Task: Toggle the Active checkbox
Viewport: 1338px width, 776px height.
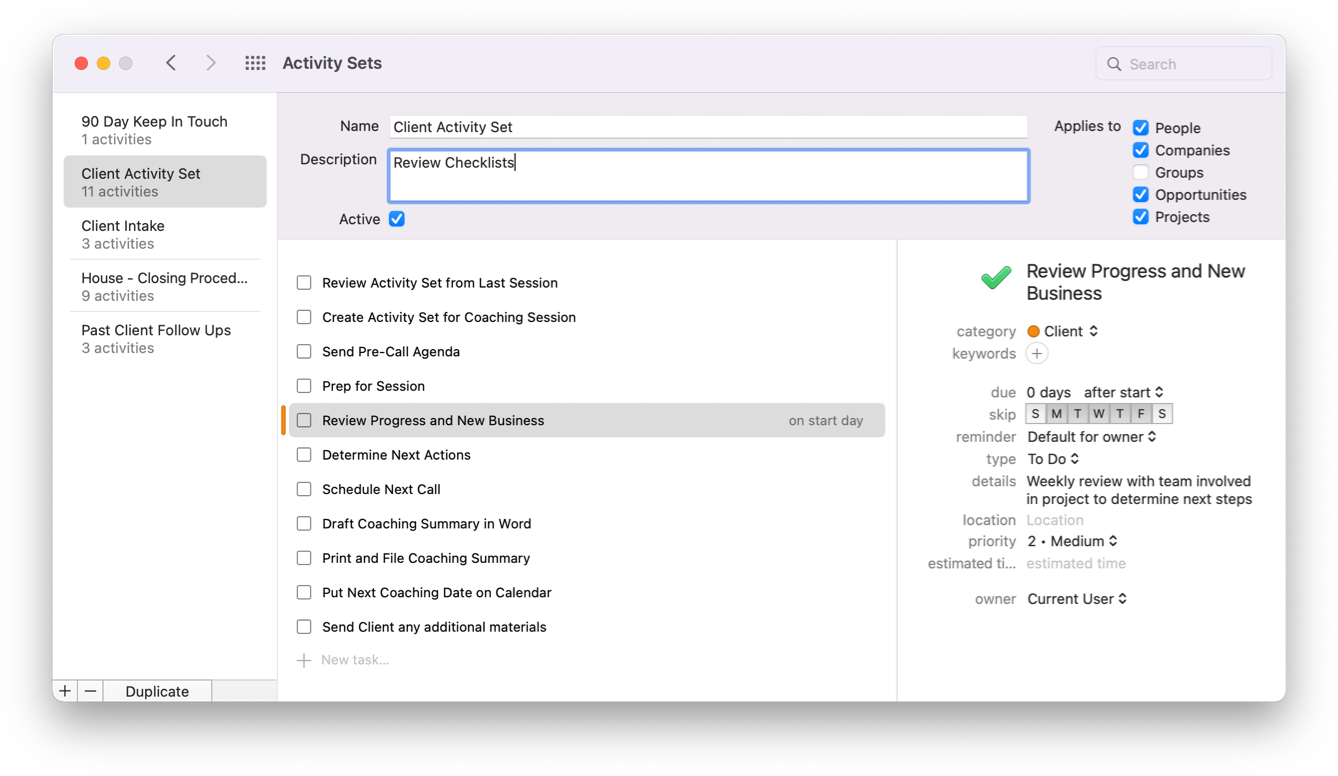Action: tap(396, 219)
